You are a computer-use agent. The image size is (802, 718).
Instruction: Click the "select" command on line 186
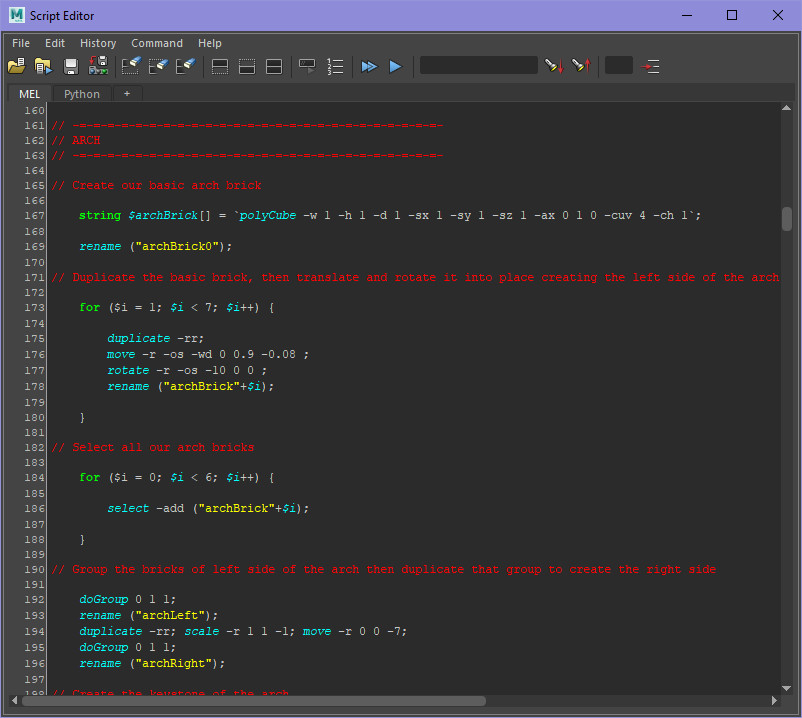coord(128,508)
